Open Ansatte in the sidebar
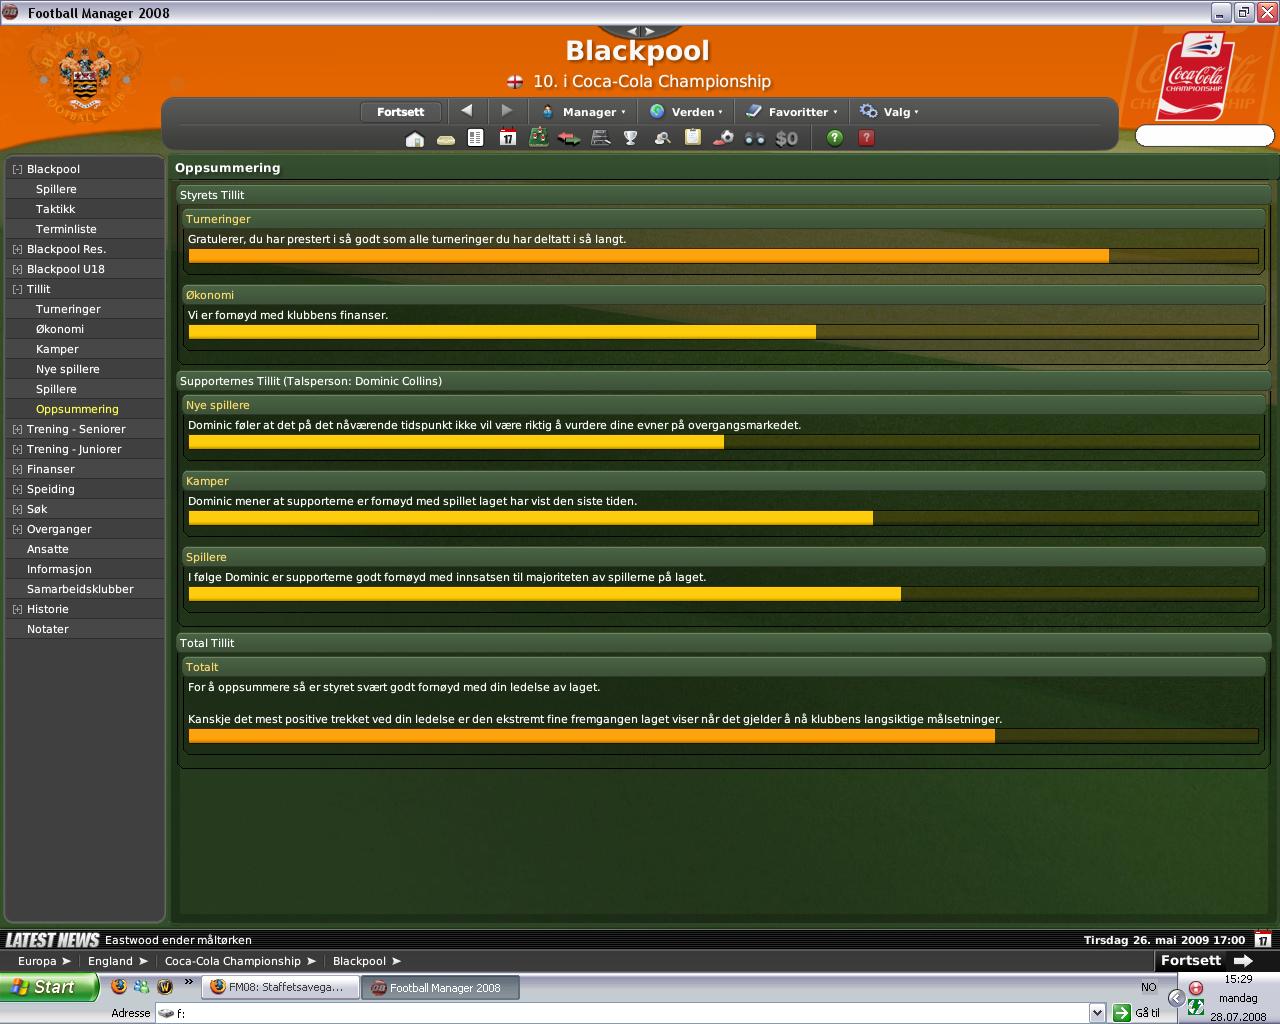Screen dimensions: 1280x1024 coord(48,549)
